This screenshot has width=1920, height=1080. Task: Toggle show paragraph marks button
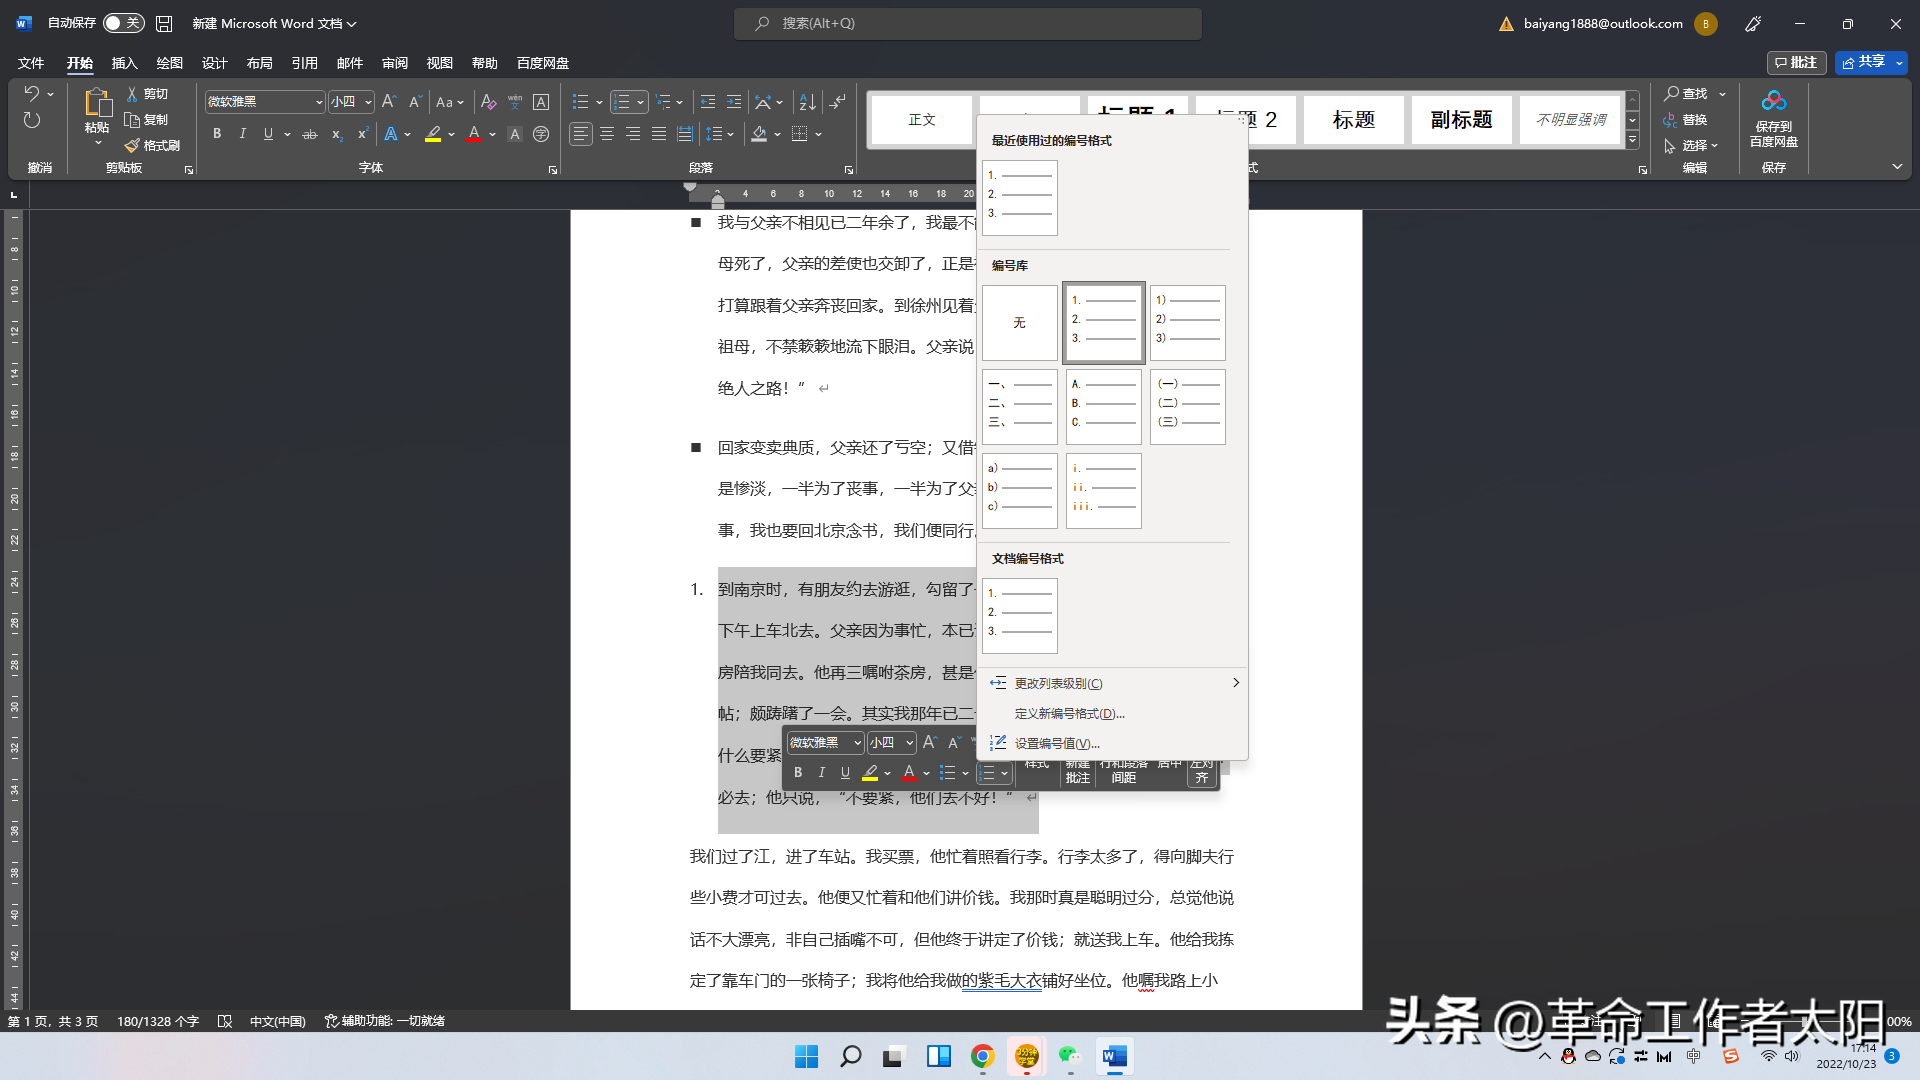coord(838,102)
